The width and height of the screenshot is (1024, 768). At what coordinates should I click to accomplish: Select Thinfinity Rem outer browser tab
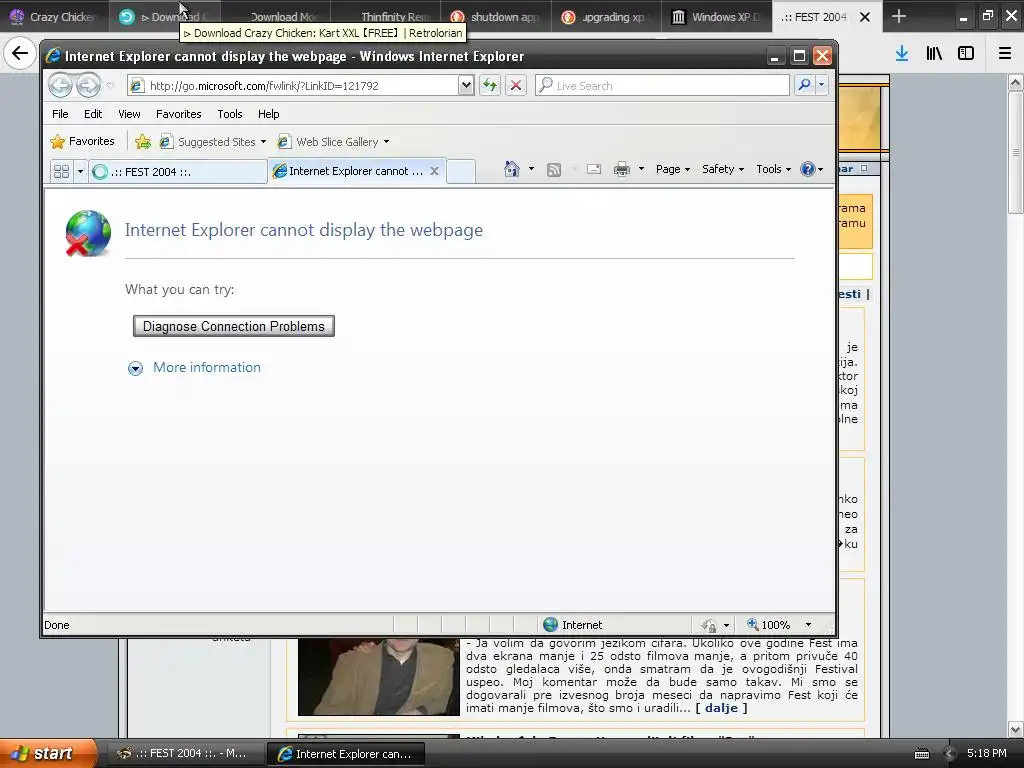tap(385, 16)
